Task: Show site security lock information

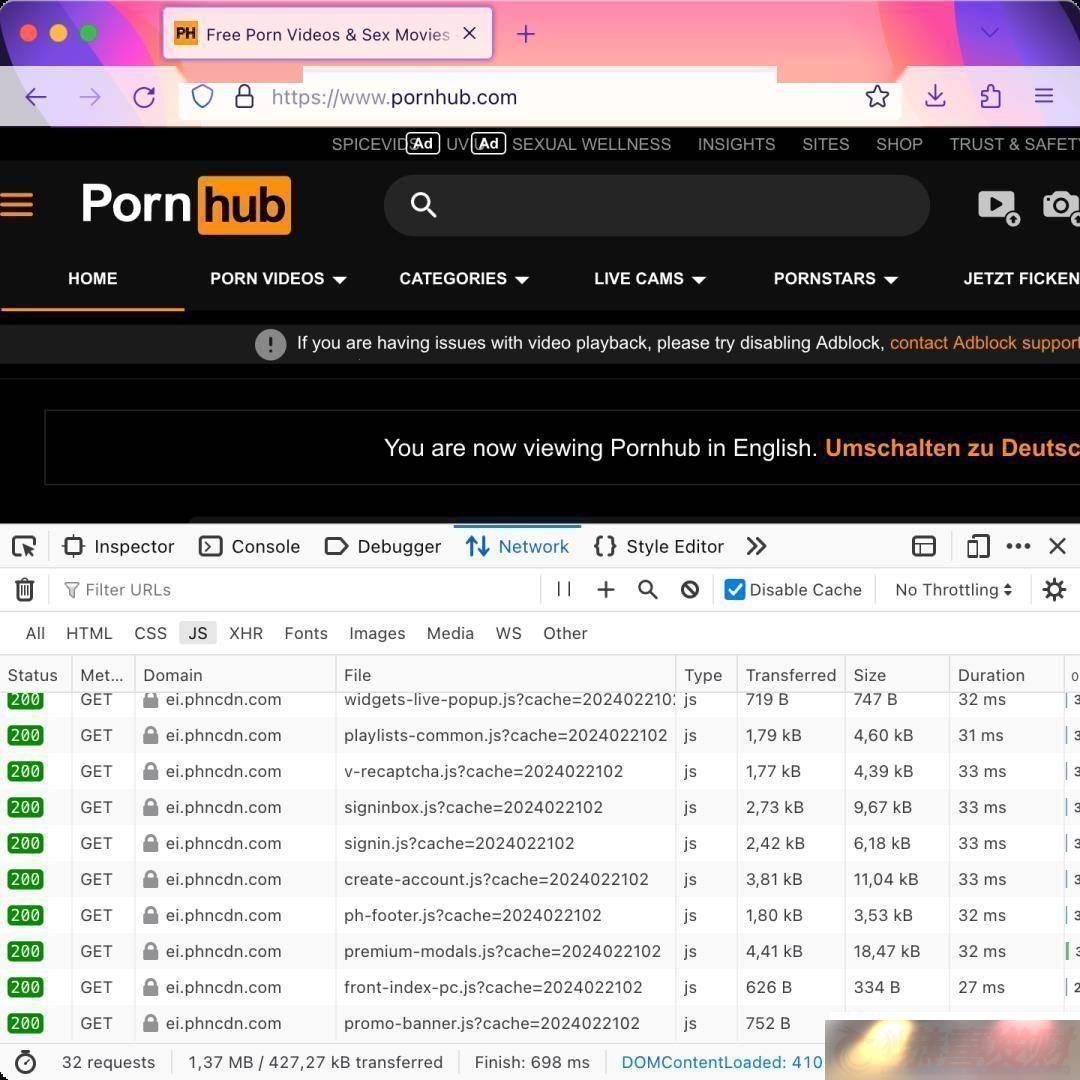Action: (x=245, y=96)
